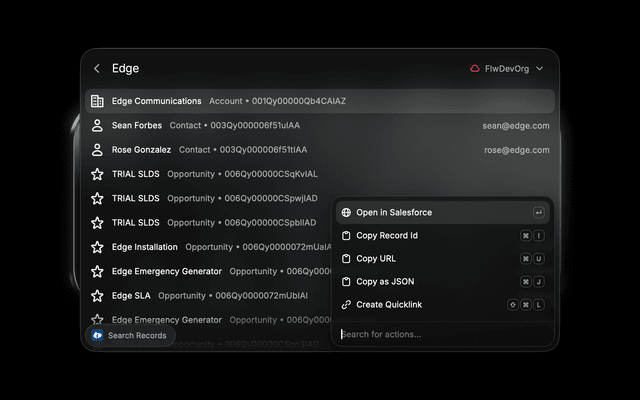
Task: Click the Command U shortcut keys
Action: coord(532,259)
